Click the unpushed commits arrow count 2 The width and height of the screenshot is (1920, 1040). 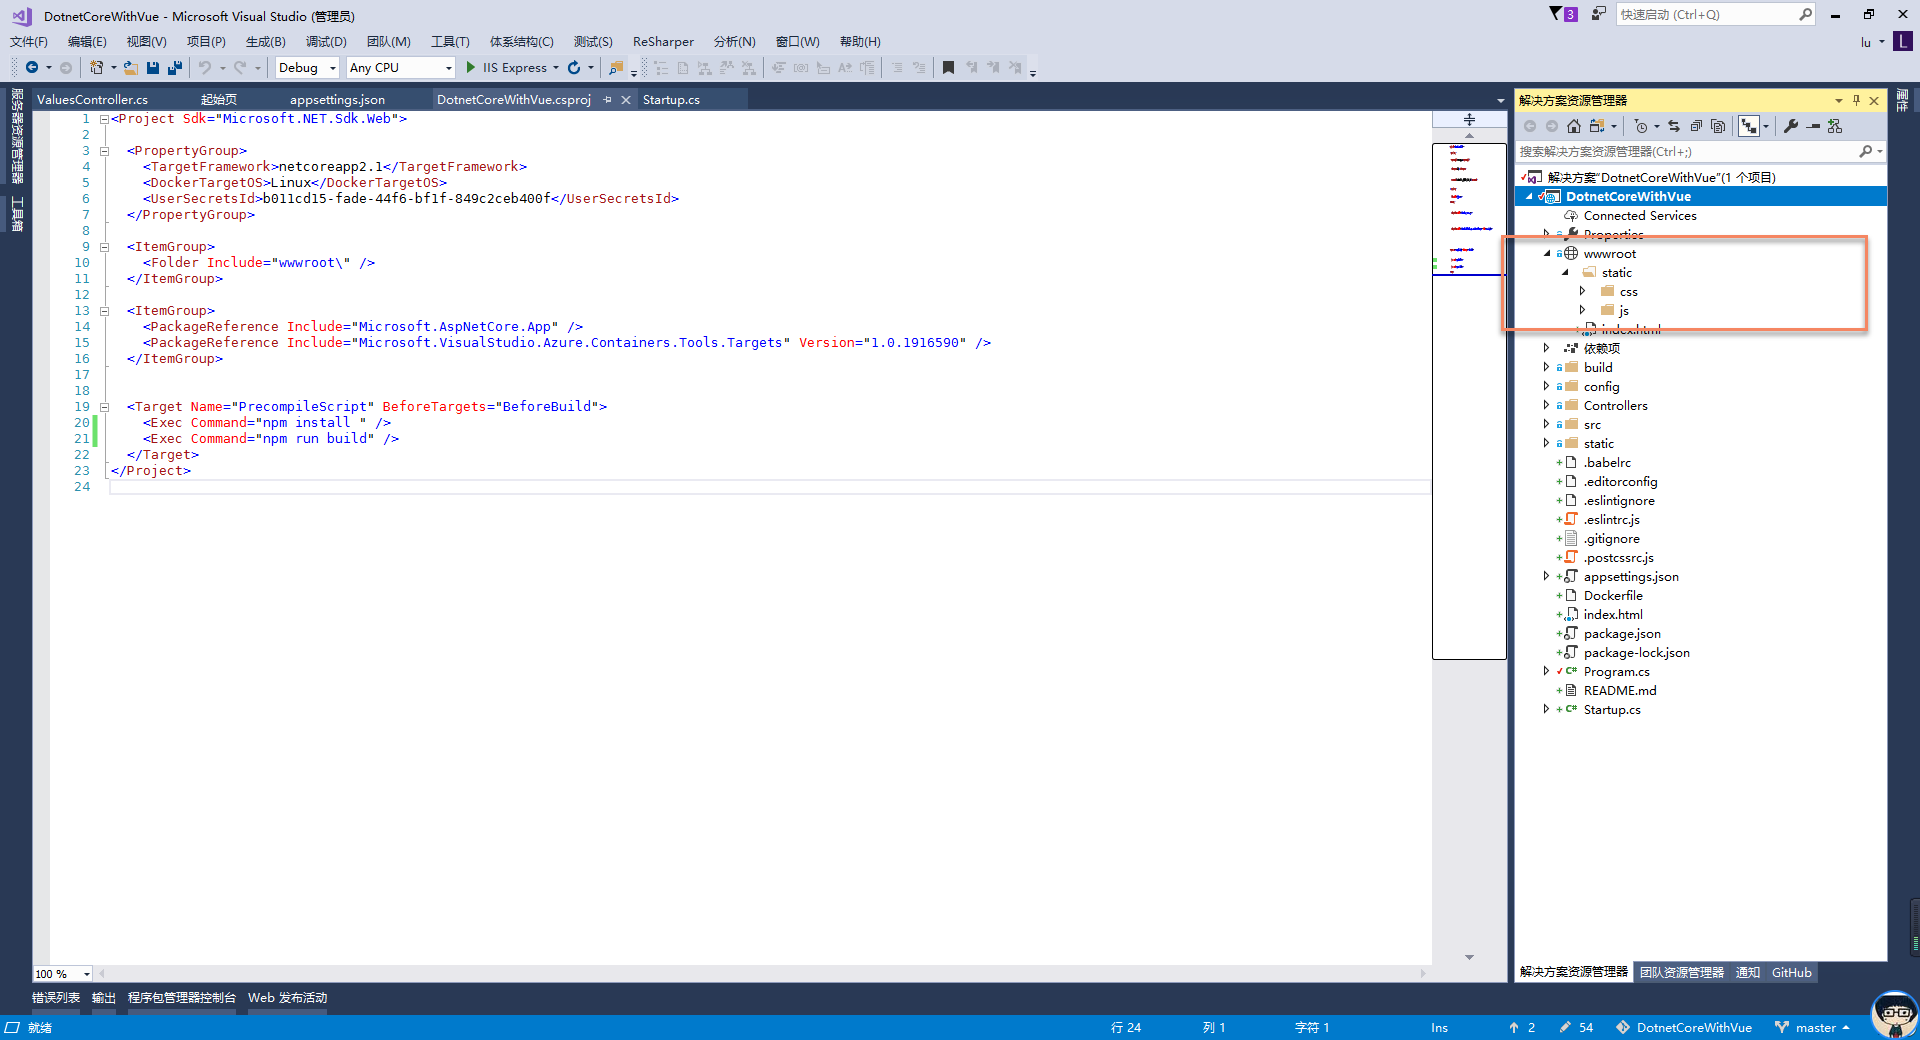(1521, 1028)
